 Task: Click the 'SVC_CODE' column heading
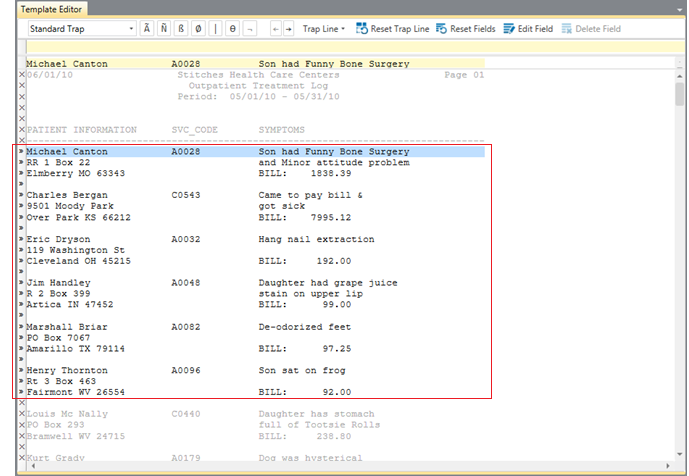195,130
